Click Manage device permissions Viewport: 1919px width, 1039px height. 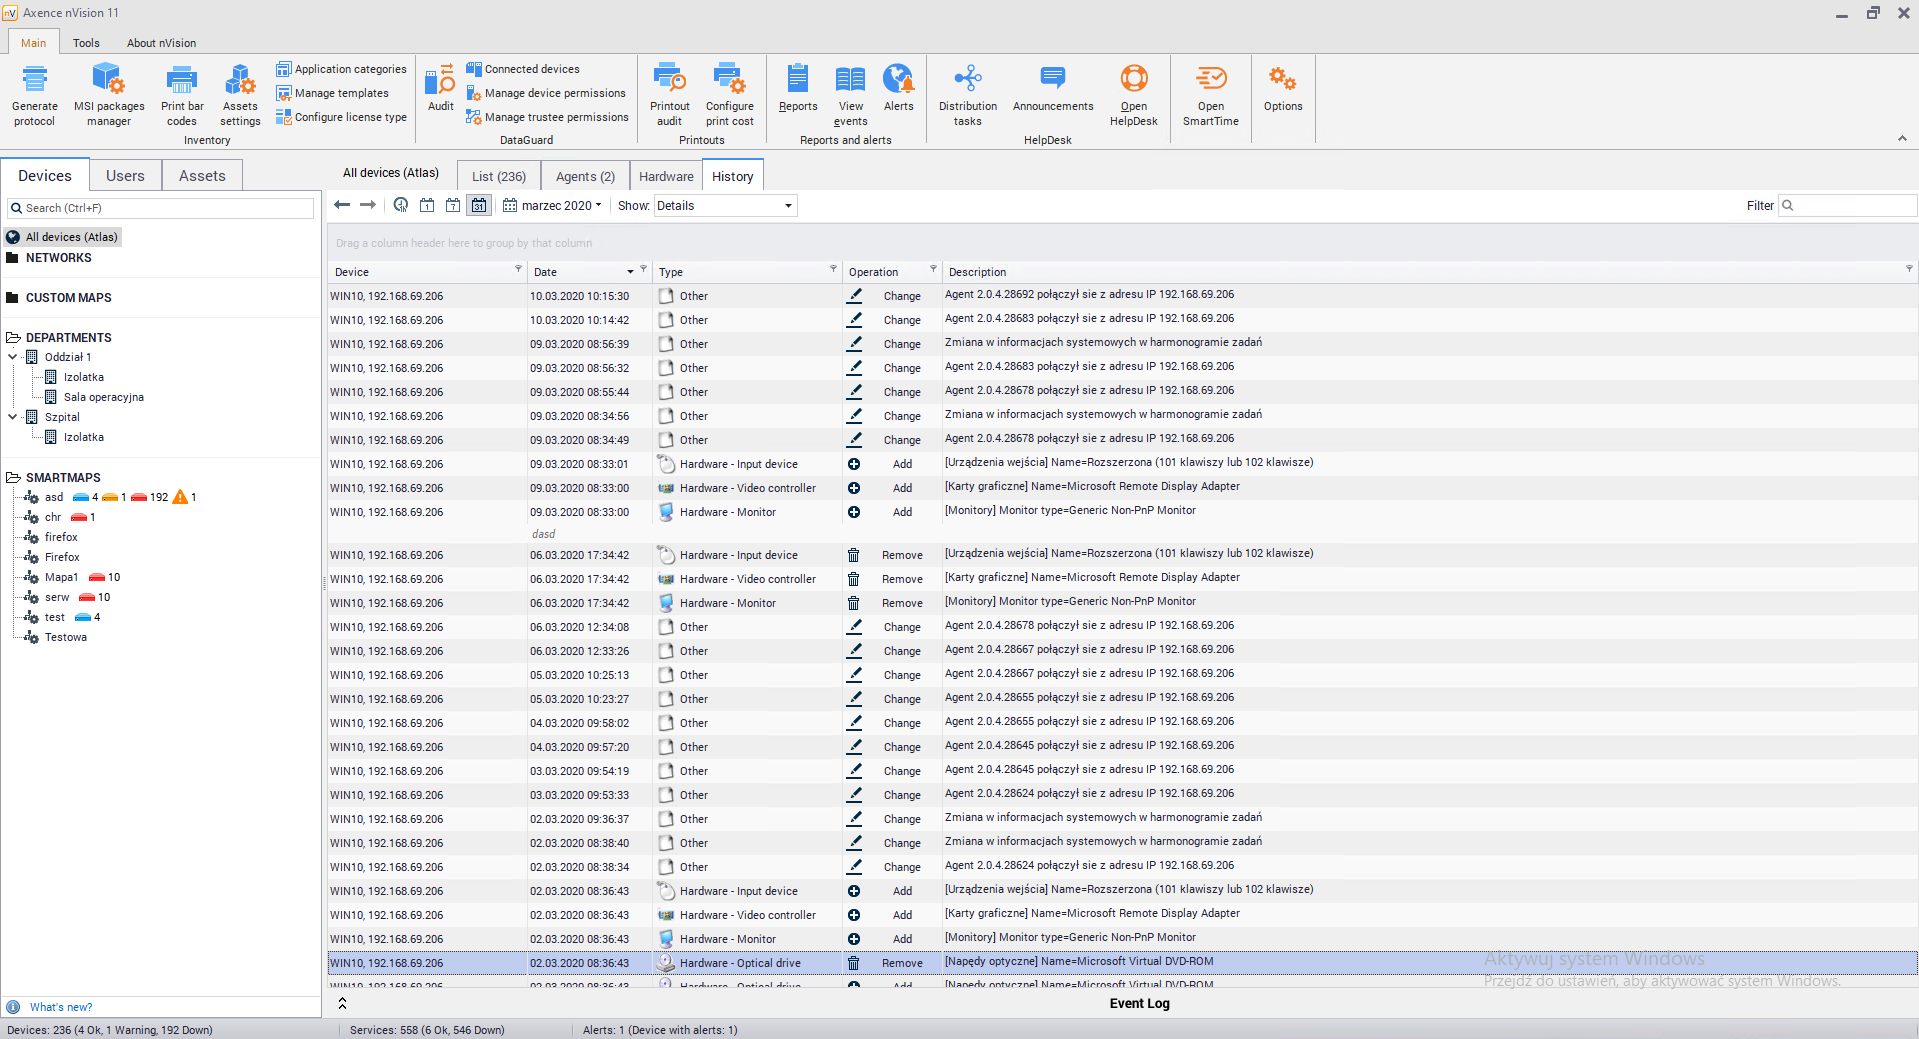[554, 93]
